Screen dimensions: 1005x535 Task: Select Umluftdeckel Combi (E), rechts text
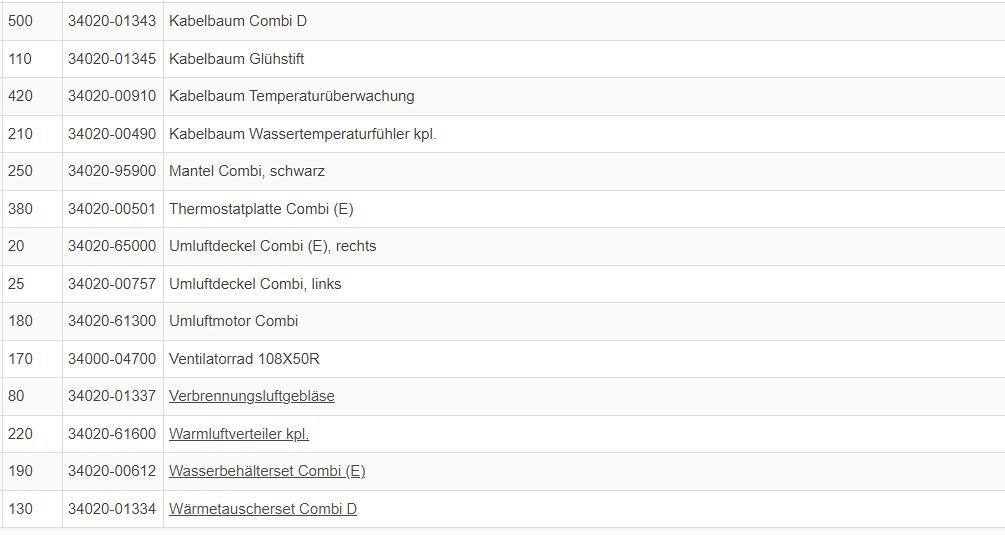272,246
